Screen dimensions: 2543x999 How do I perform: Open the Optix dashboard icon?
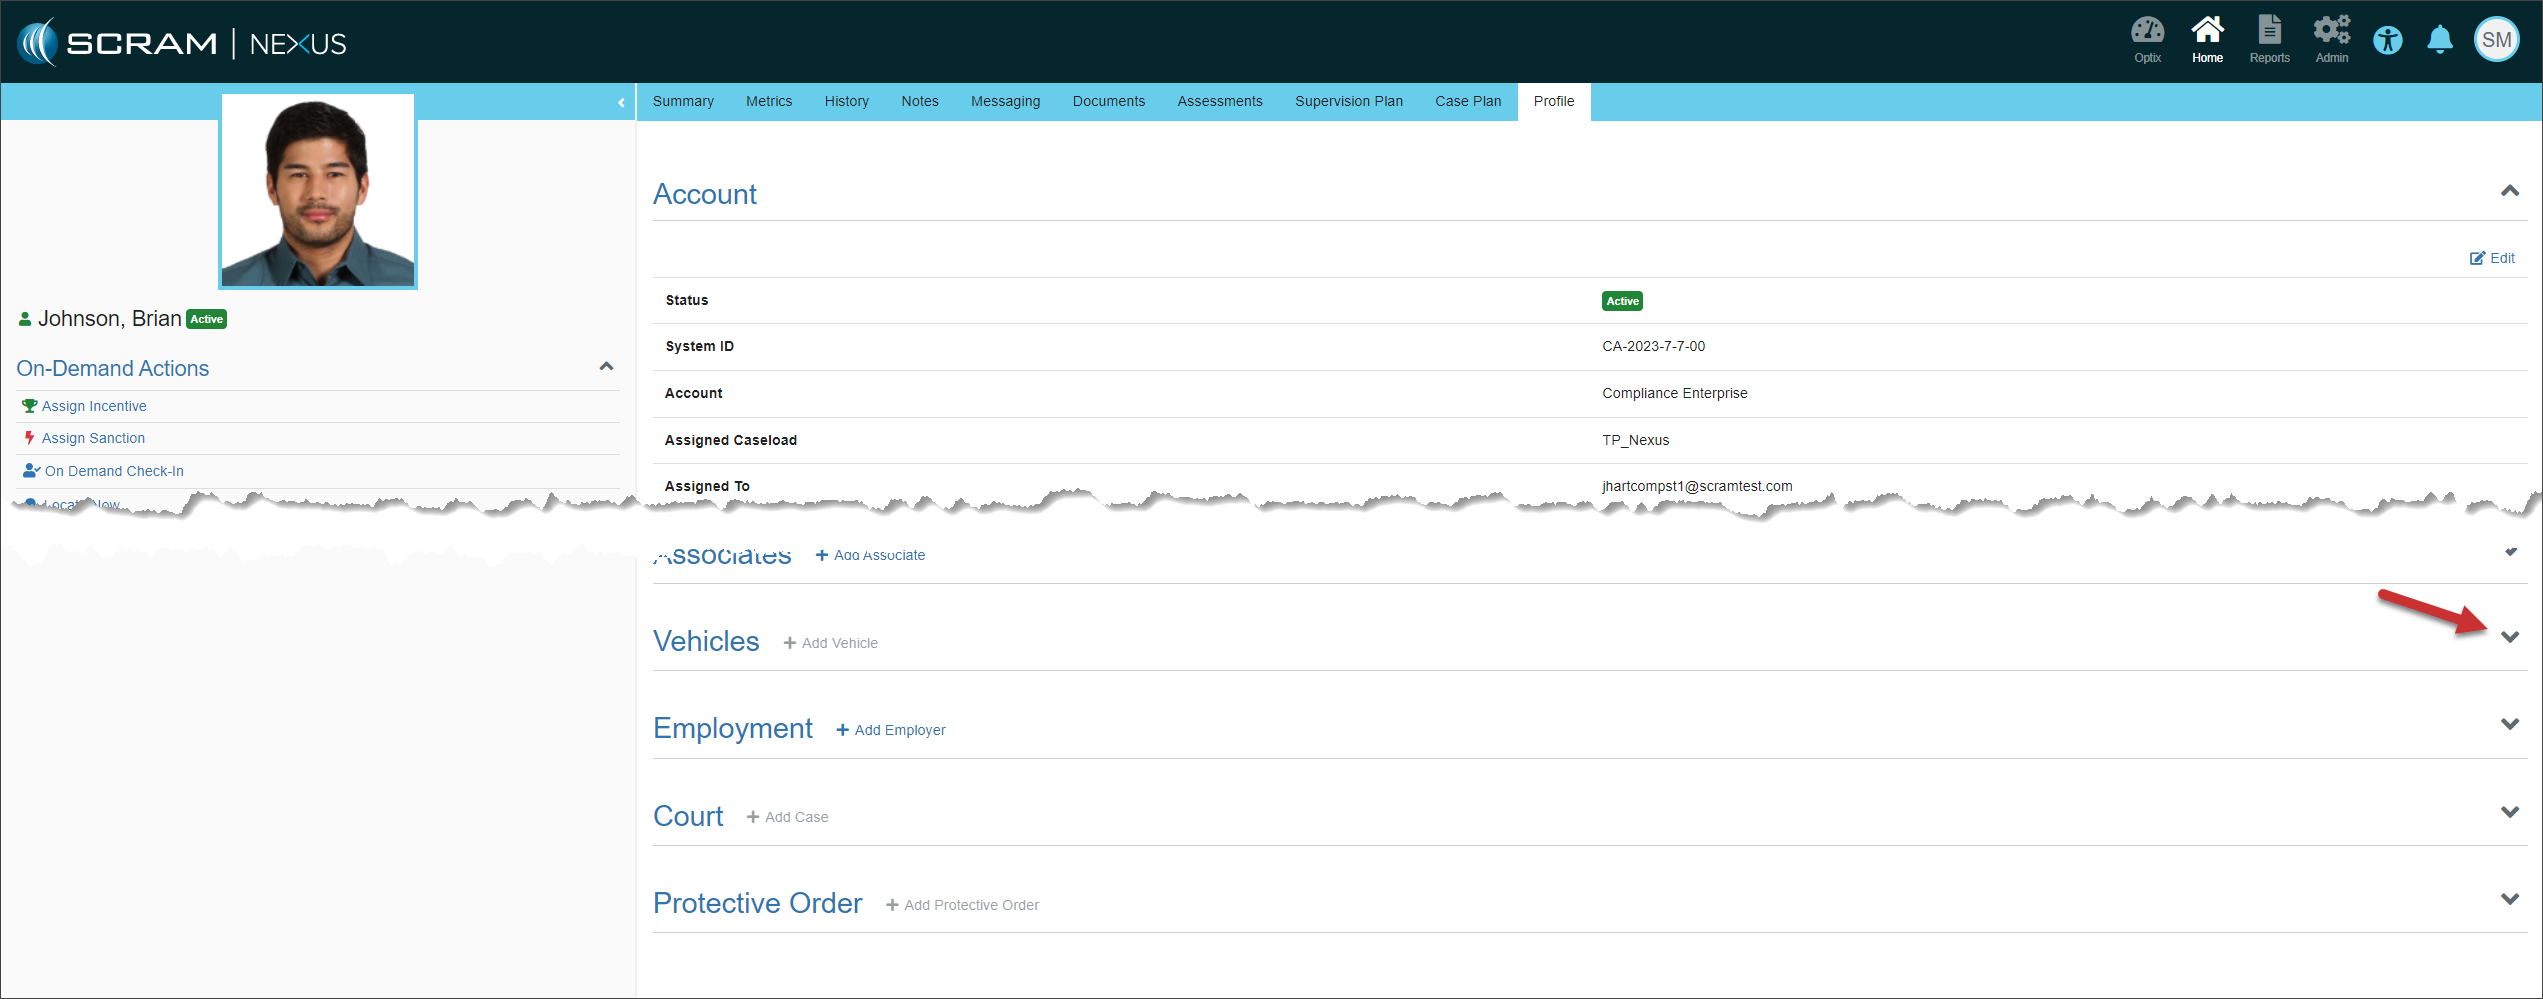[x=2146, y=40]
